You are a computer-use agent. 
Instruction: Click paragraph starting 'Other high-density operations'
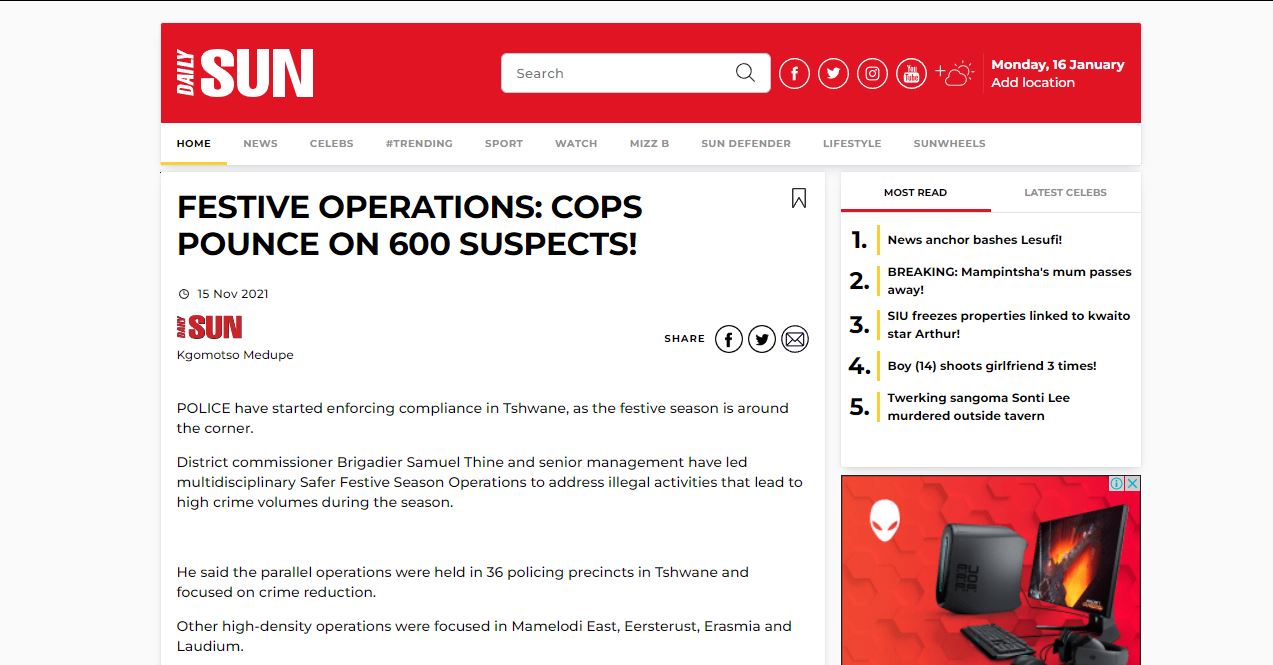[484, 636]
